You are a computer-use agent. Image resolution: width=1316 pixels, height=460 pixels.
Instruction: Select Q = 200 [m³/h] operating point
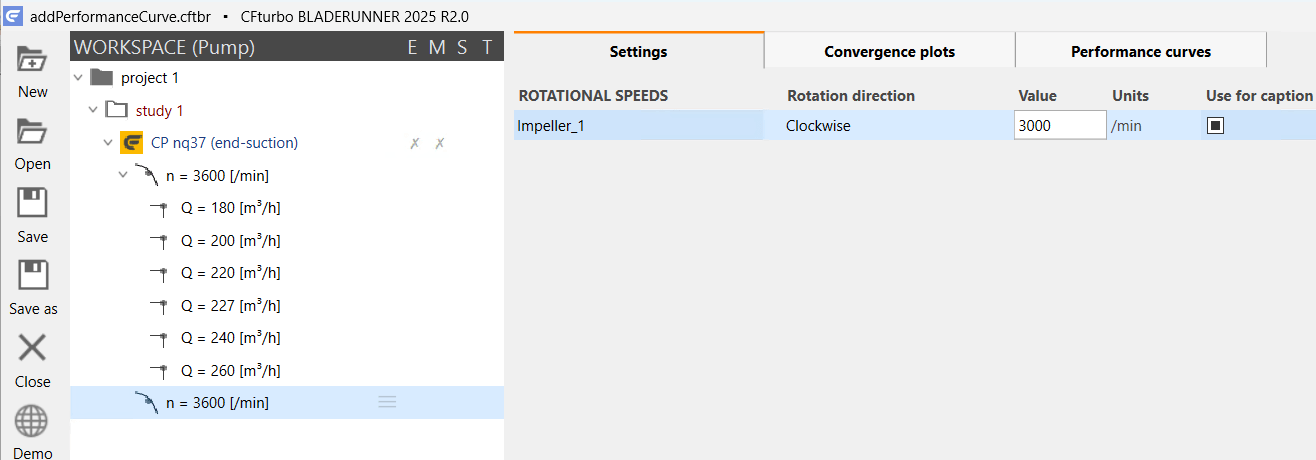click(x=230, y=240)
